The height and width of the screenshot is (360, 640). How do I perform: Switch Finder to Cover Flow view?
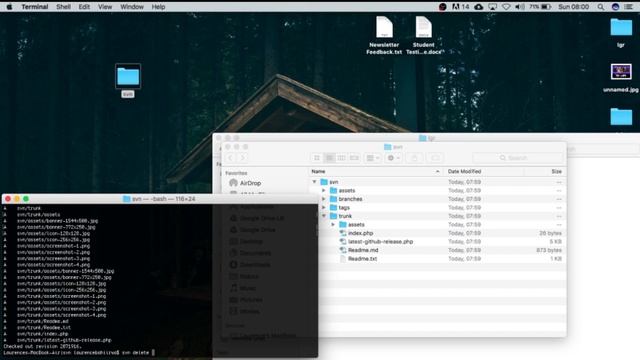pyautogui.click(x=354, y=158)
